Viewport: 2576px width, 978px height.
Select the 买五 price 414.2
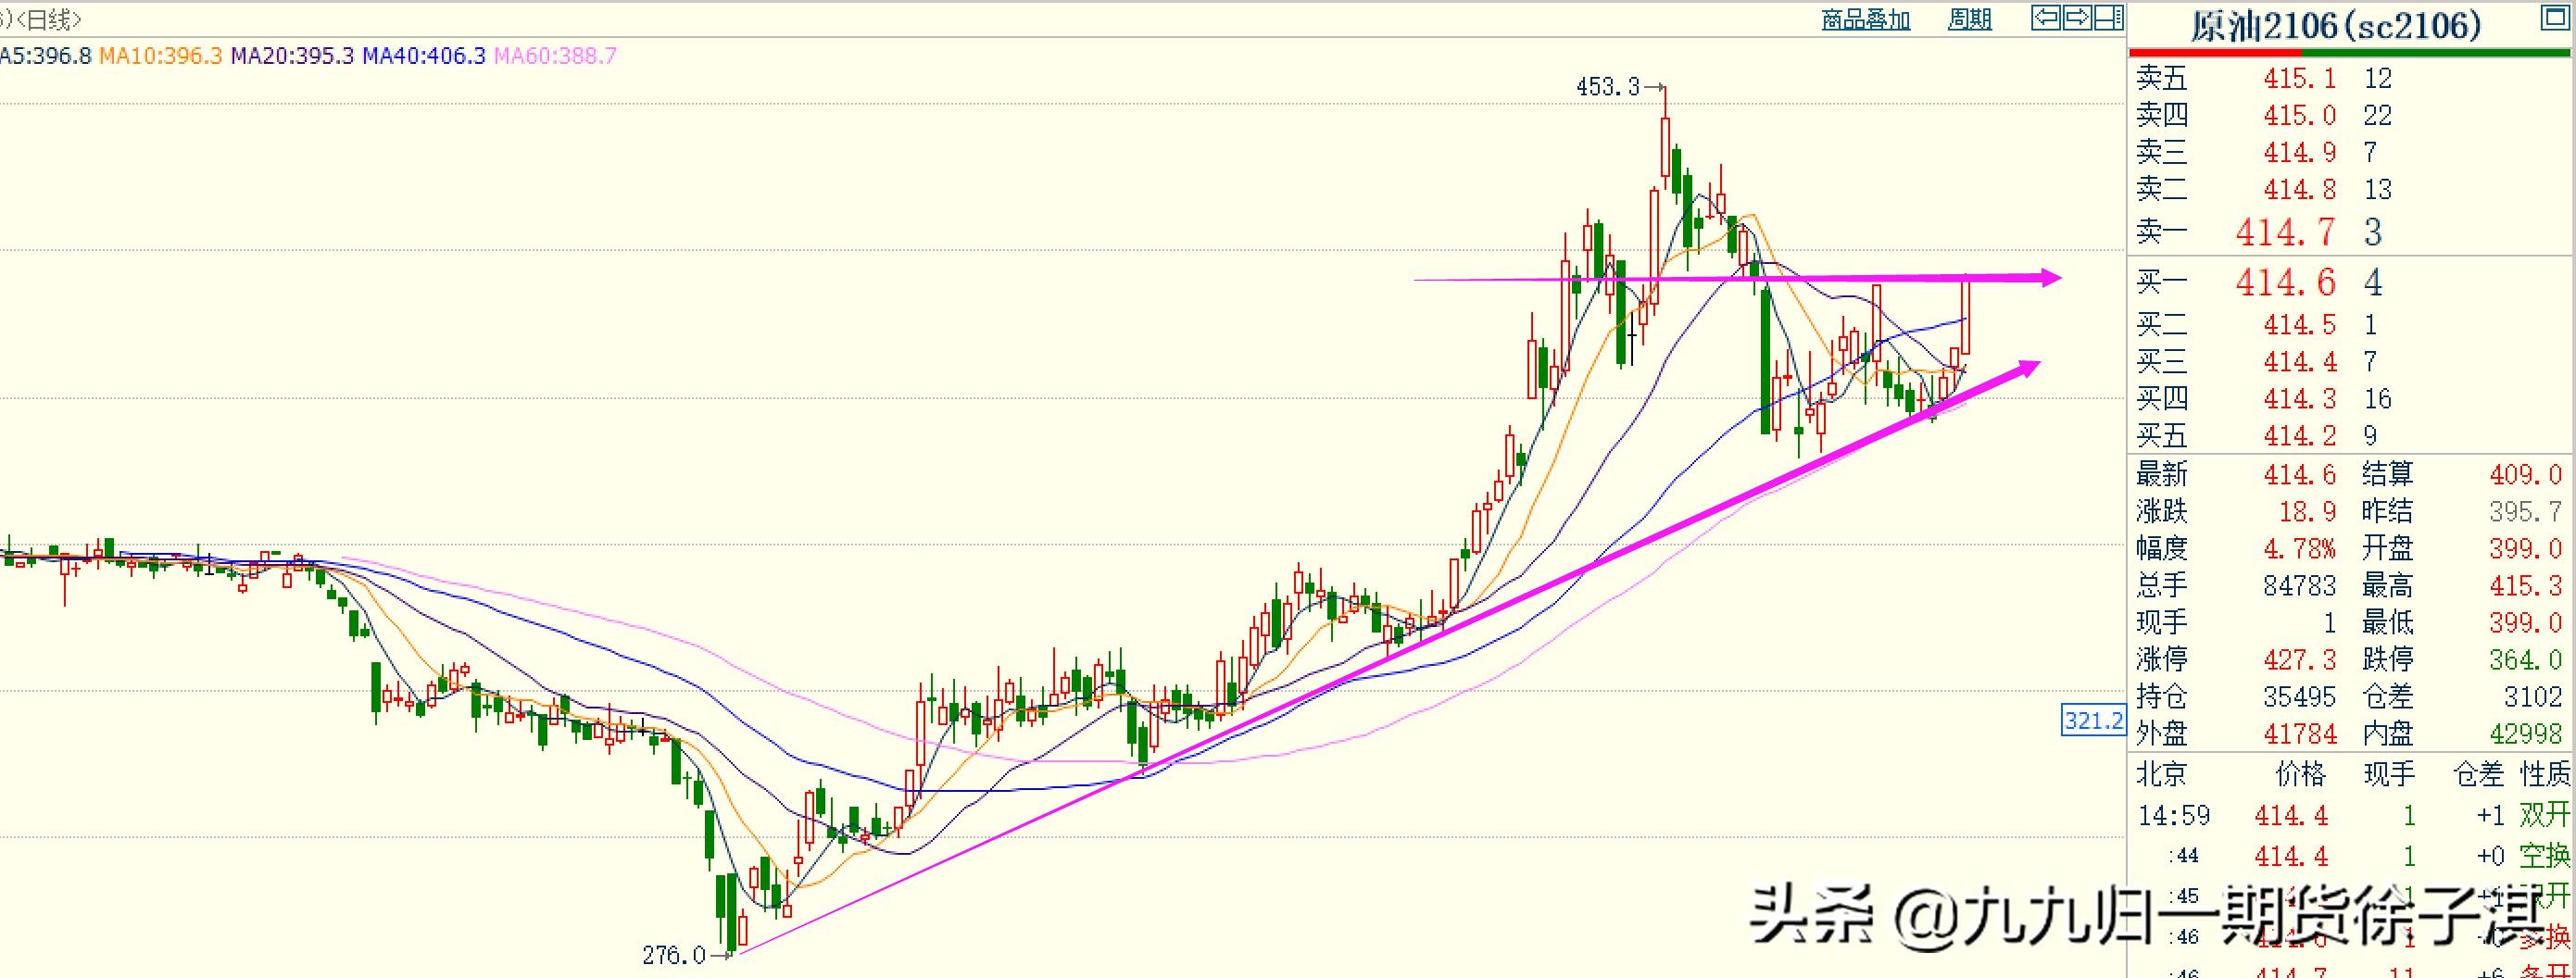click(x=2300, y=435)
